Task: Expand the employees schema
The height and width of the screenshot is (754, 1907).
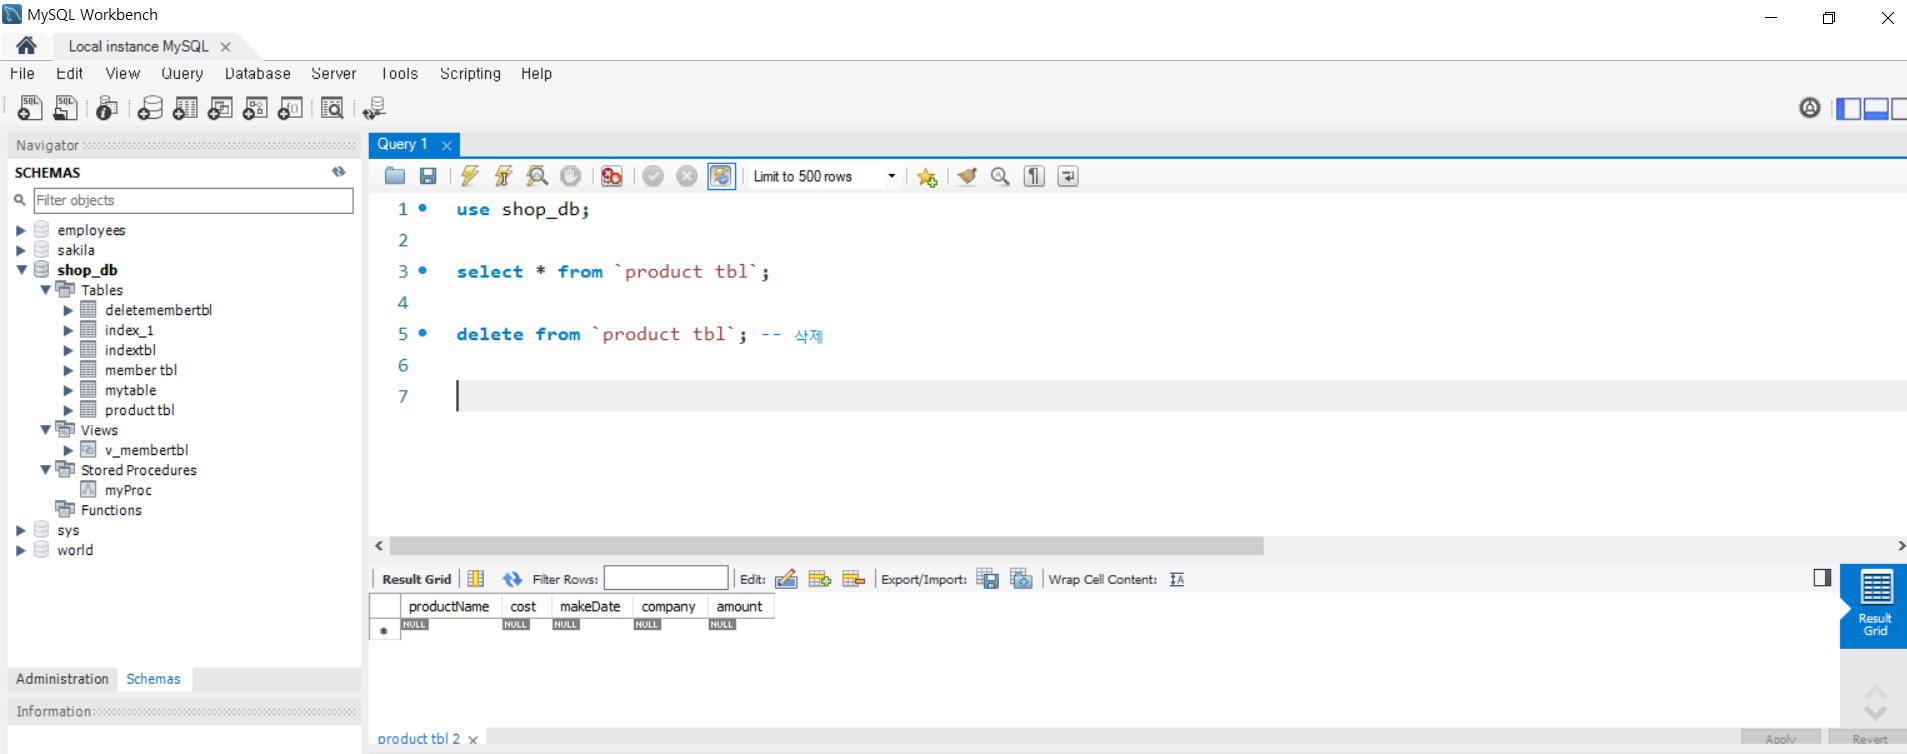Action: [x=20, y=230]
